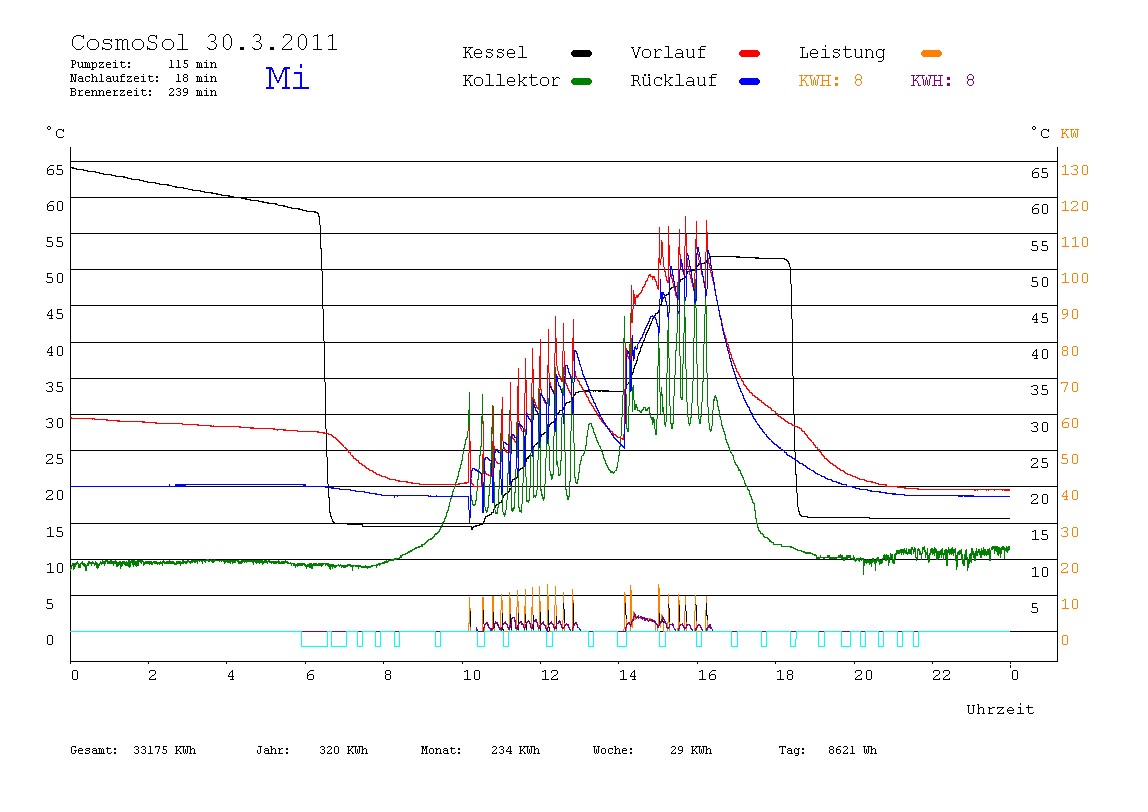Select the blue Rücklauf legend swatch

750,81
